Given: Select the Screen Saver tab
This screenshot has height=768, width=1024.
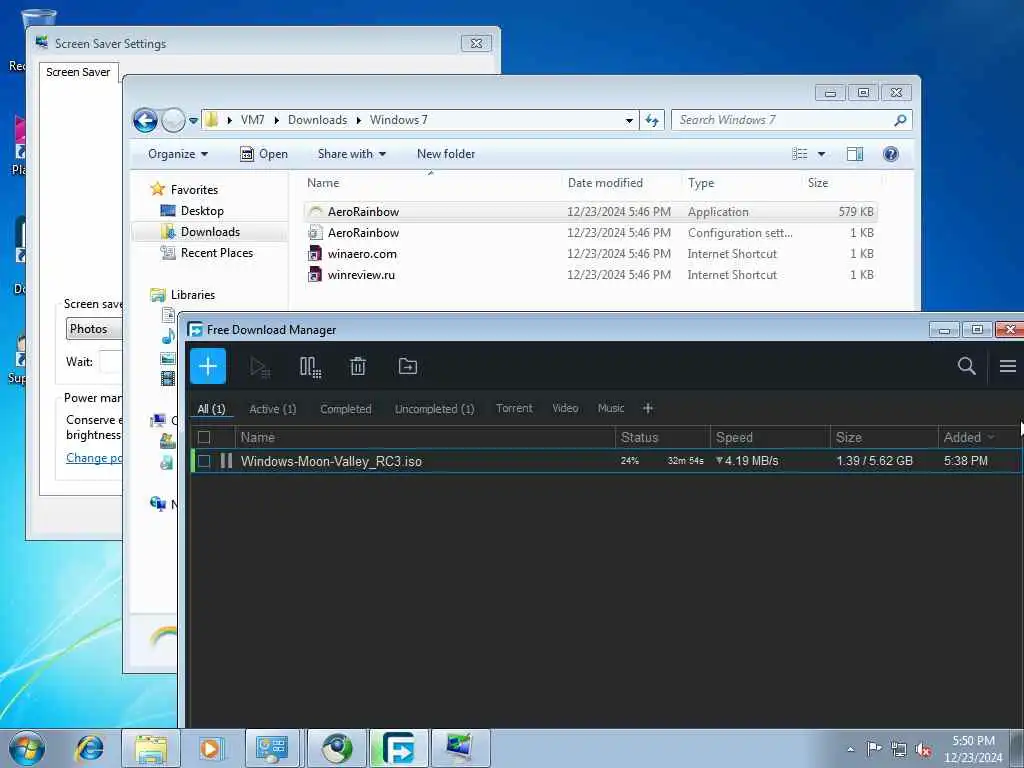Looking at the screenshot, I should point(78,72).
